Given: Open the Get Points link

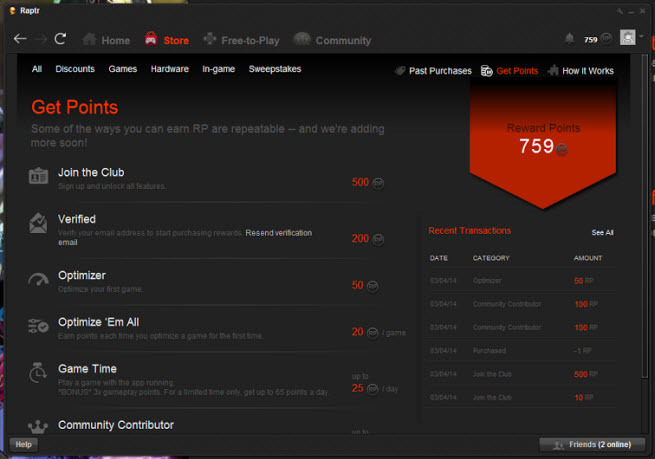Looking at the screenshot, I should pyautogui.click(x=510, y=71).
